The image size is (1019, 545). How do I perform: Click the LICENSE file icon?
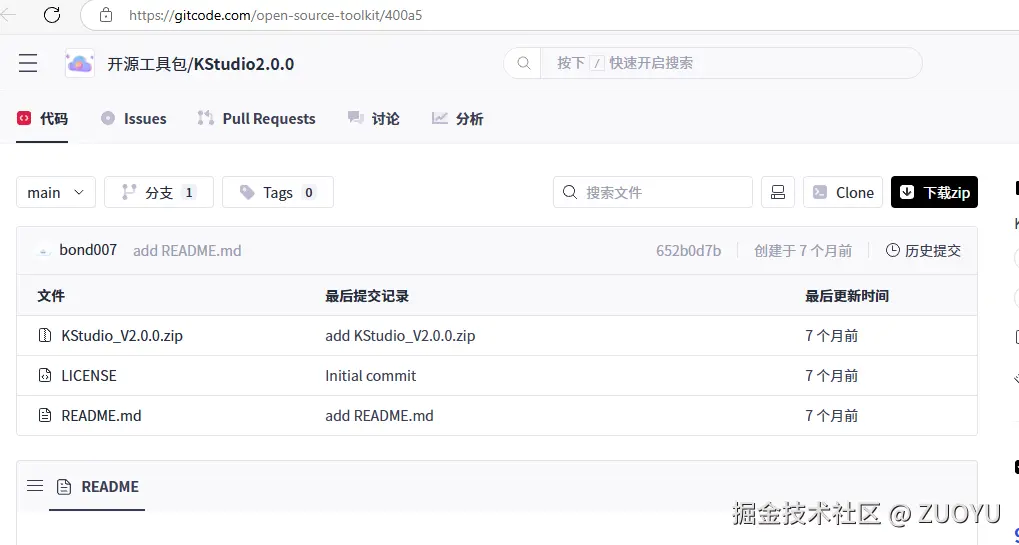coord(45,375)
